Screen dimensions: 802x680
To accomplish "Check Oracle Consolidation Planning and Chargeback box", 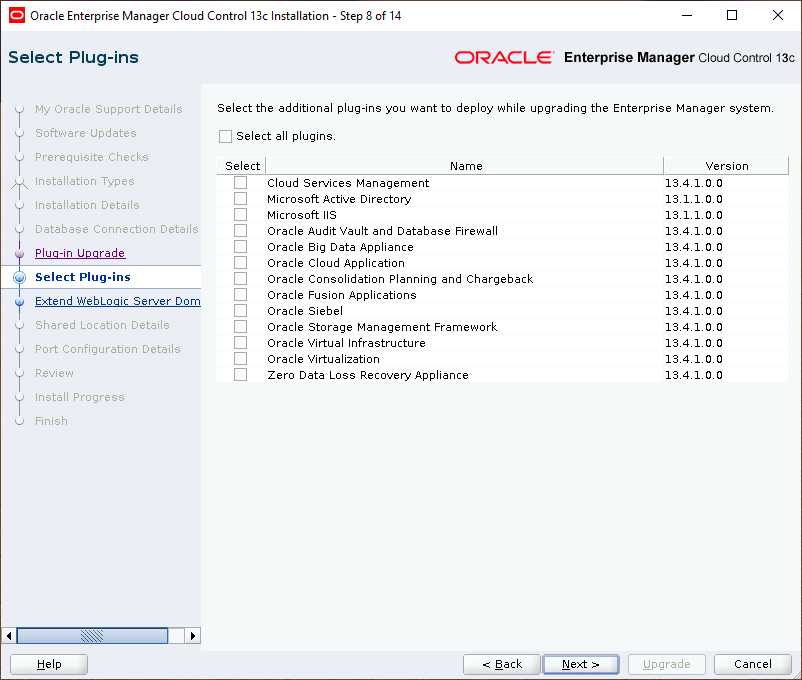I will pos(240,278).
